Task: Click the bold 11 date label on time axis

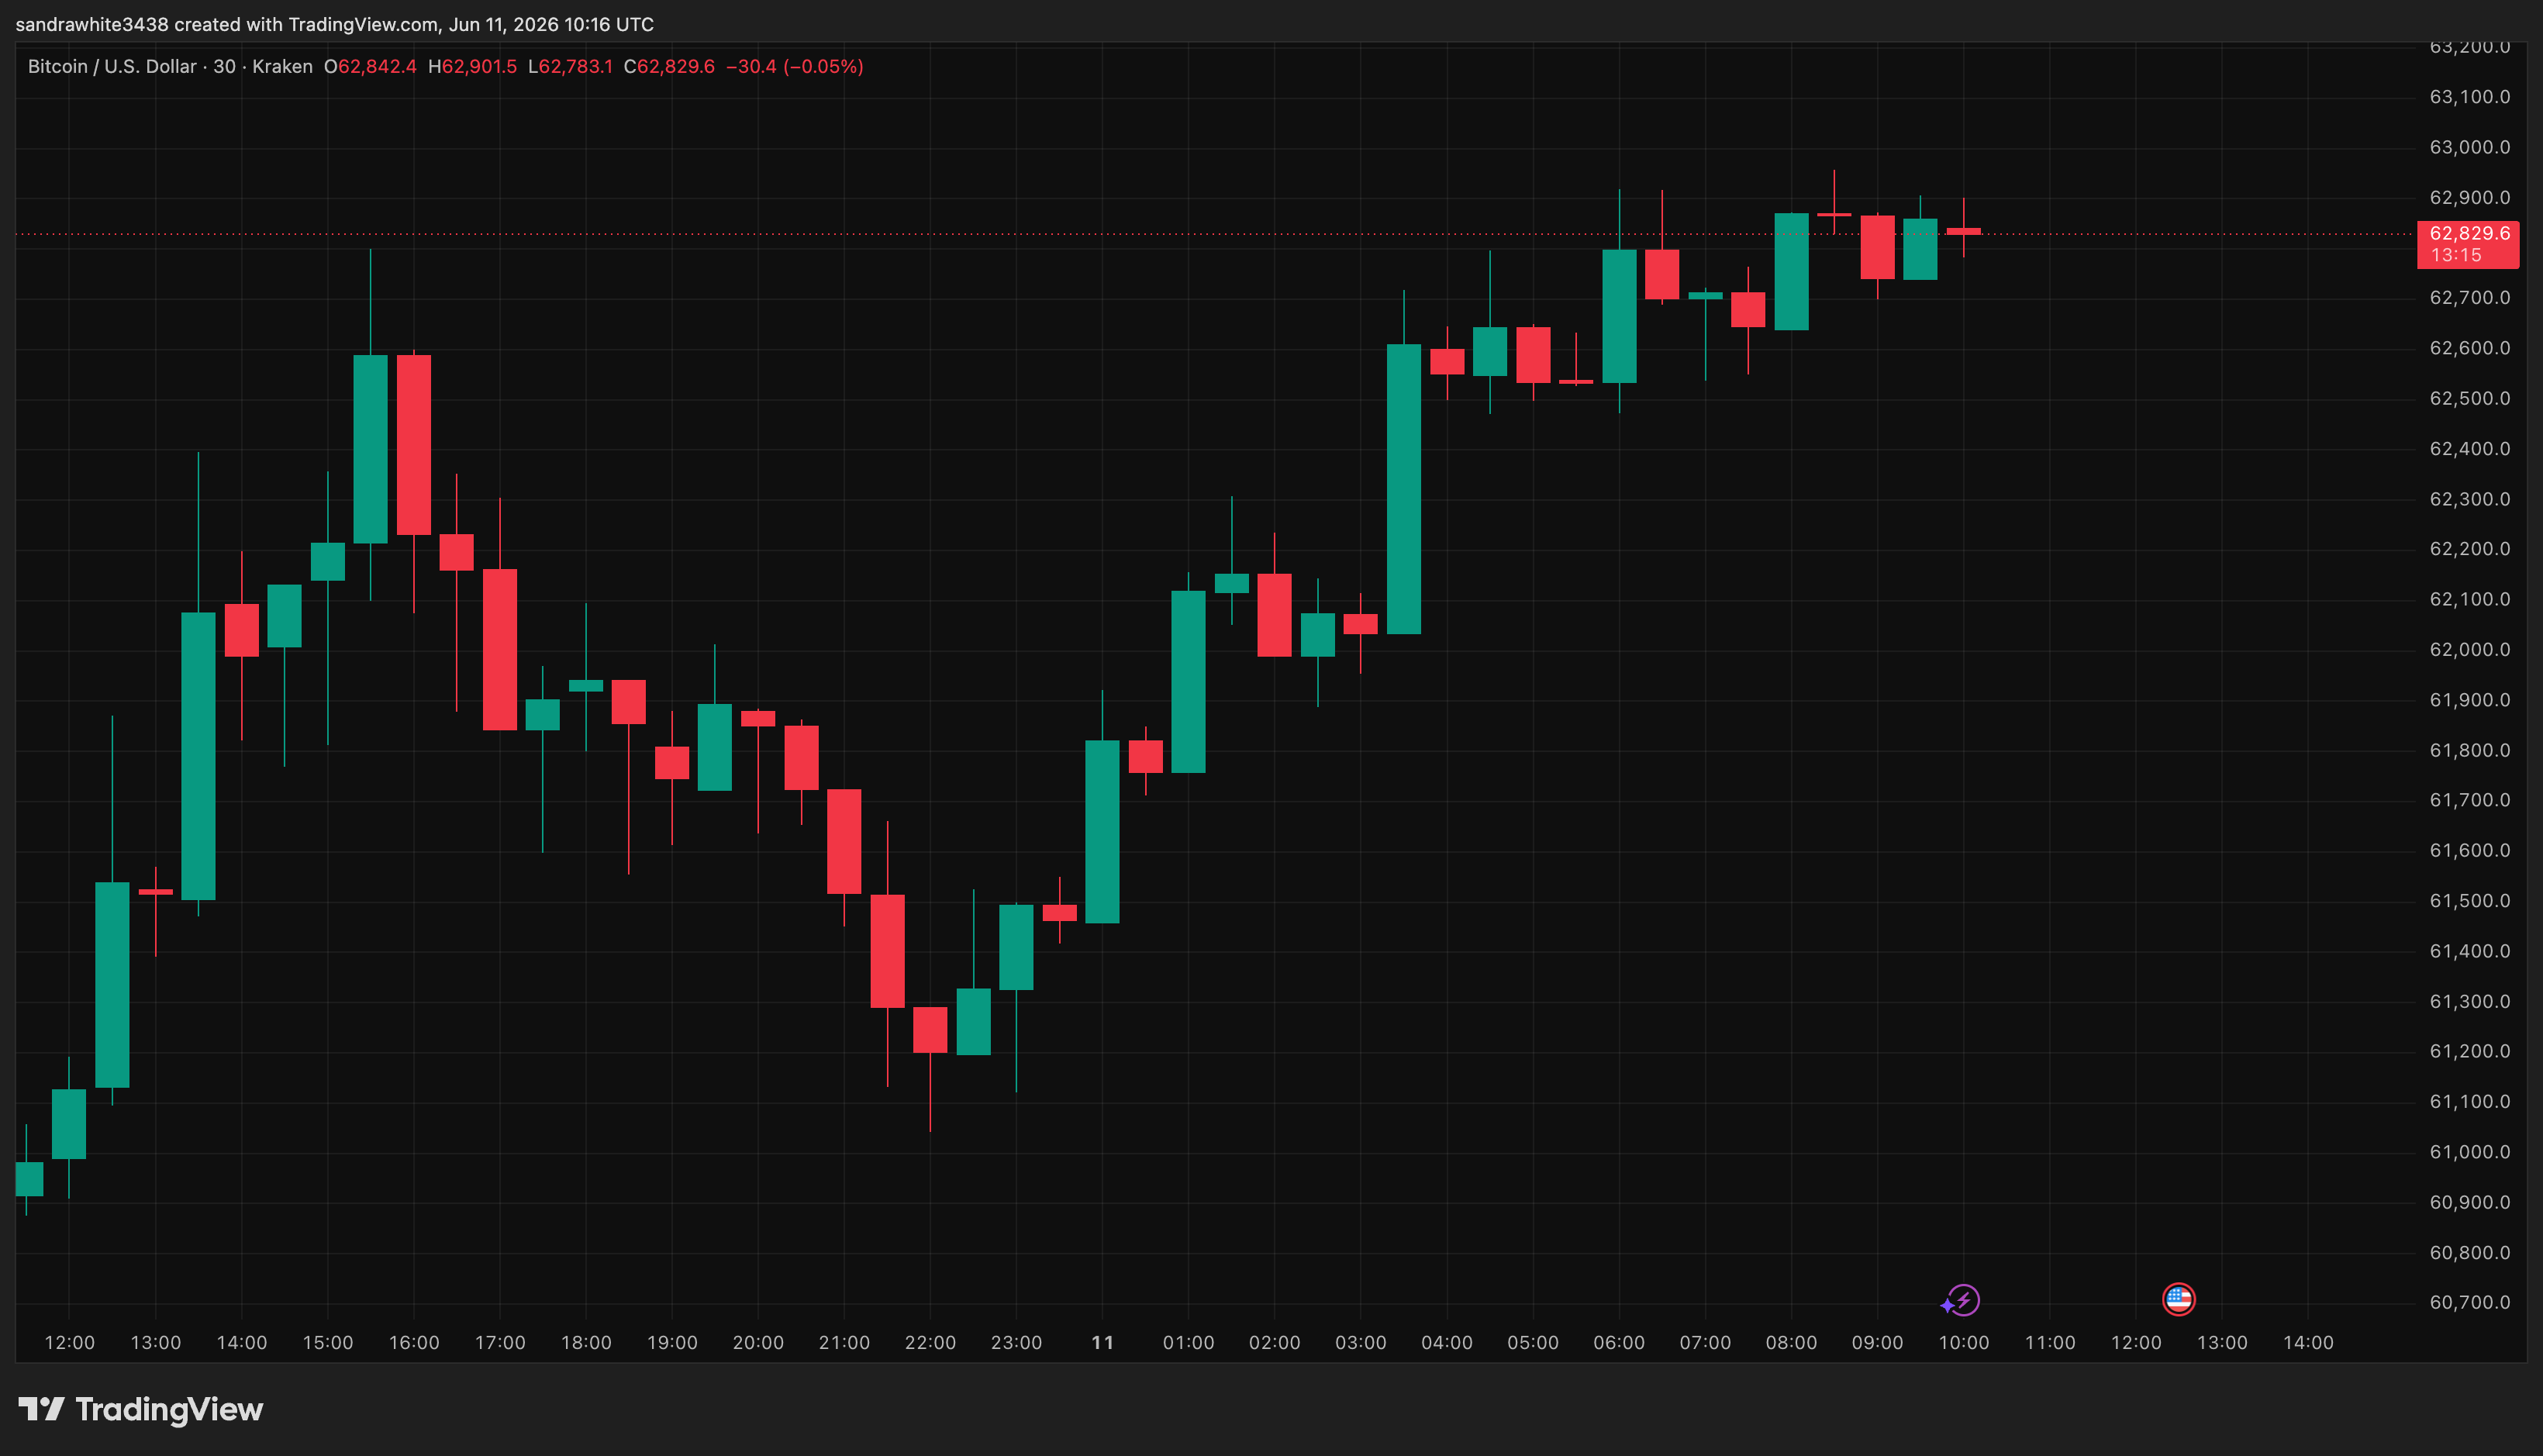Action: [1102, 1342]
